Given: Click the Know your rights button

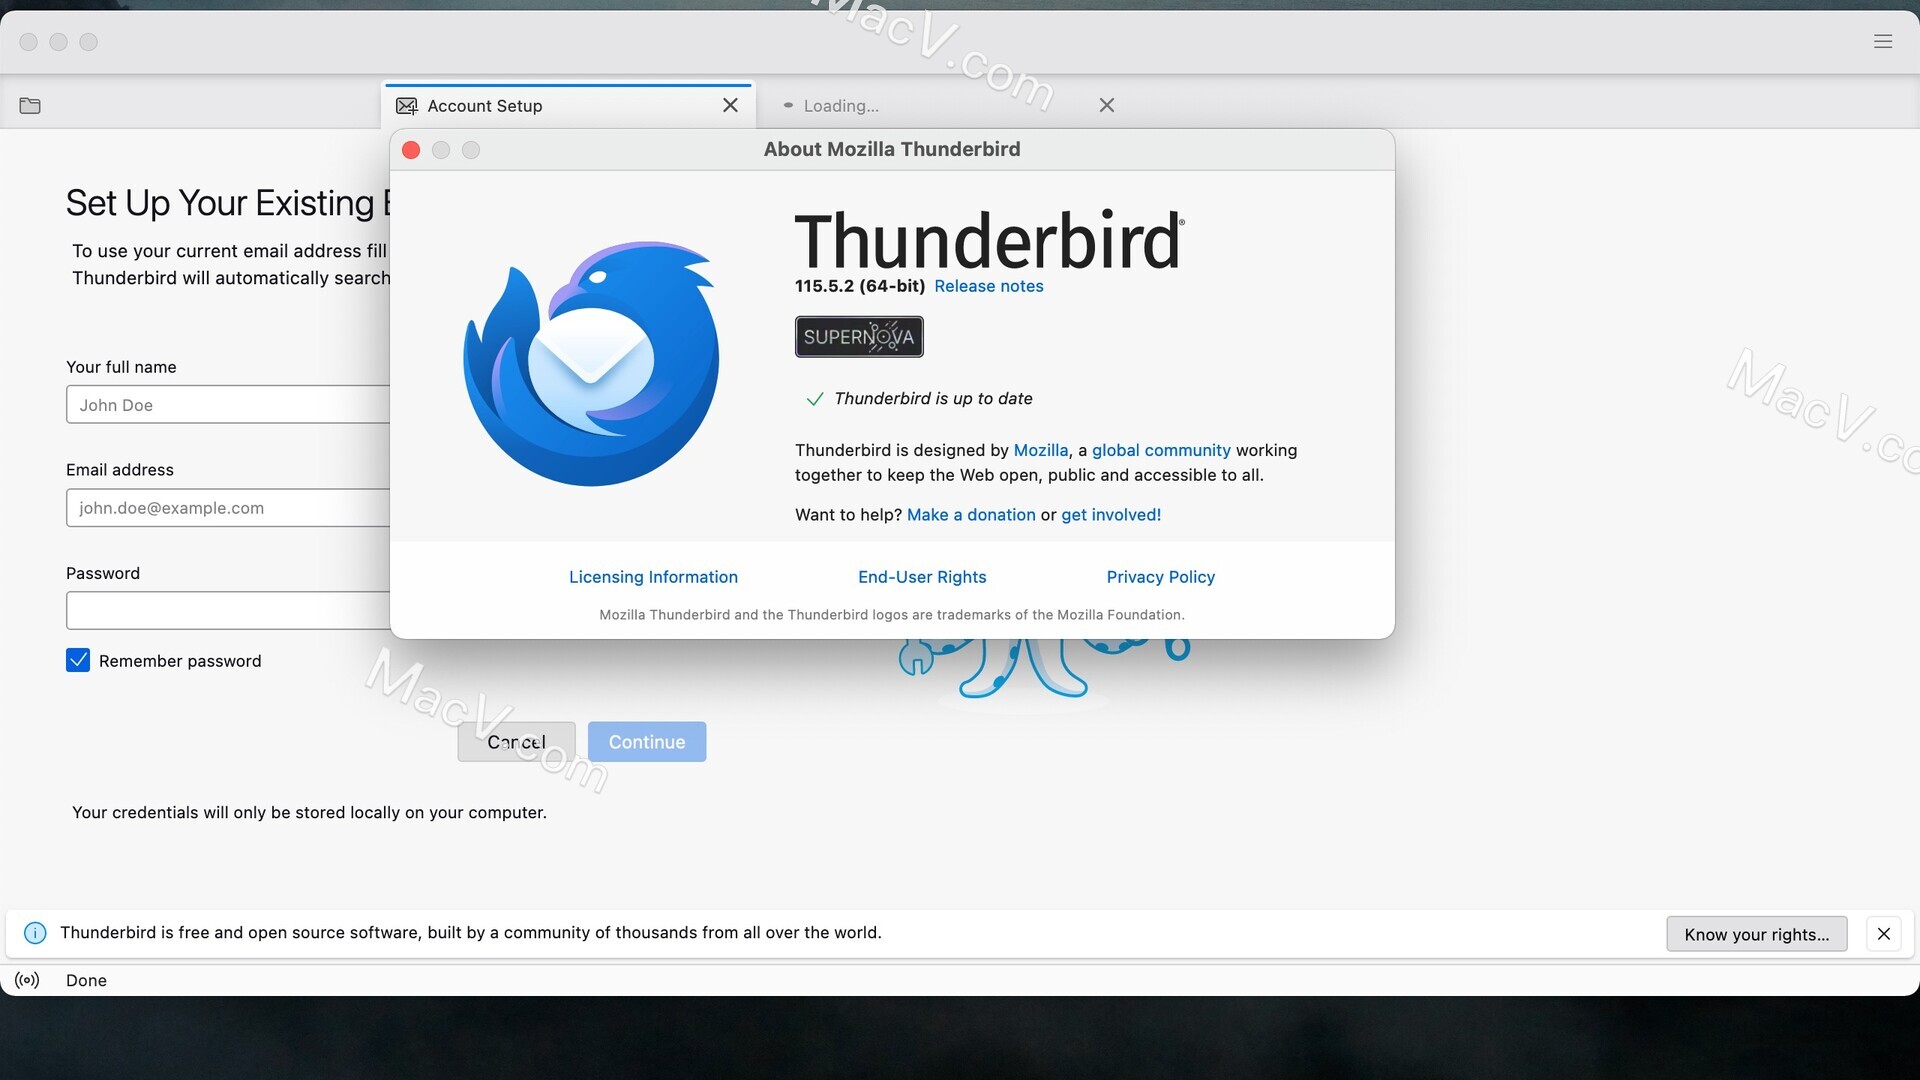Looking at the screenshot, I should (1756, 934).
